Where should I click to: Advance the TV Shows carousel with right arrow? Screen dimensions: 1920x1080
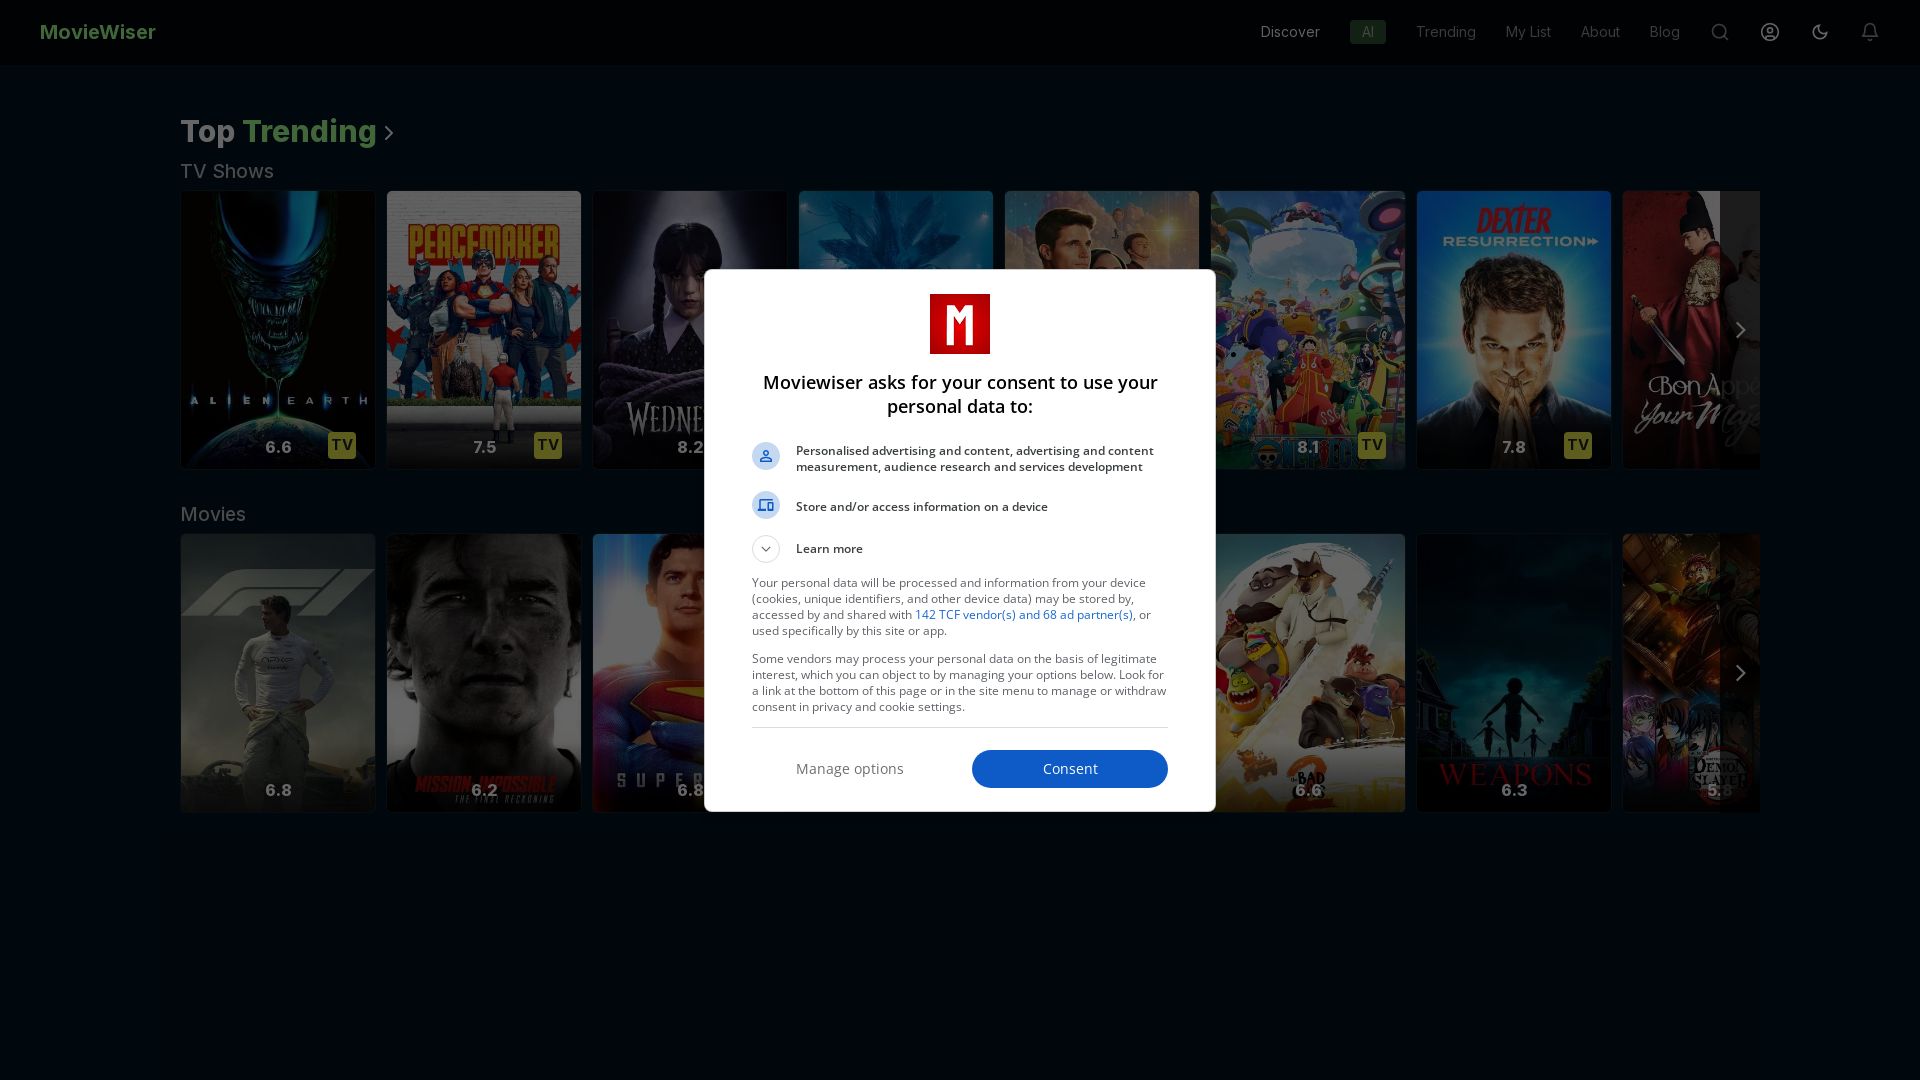click(x=1740, y=329)
